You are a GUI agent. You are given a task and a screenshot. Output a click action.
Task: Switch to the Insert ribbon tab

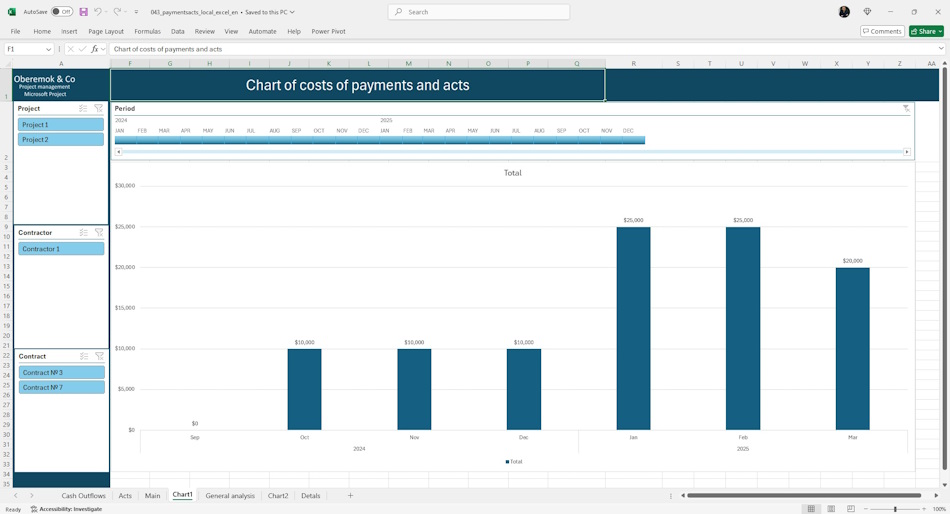click(69, 31)
